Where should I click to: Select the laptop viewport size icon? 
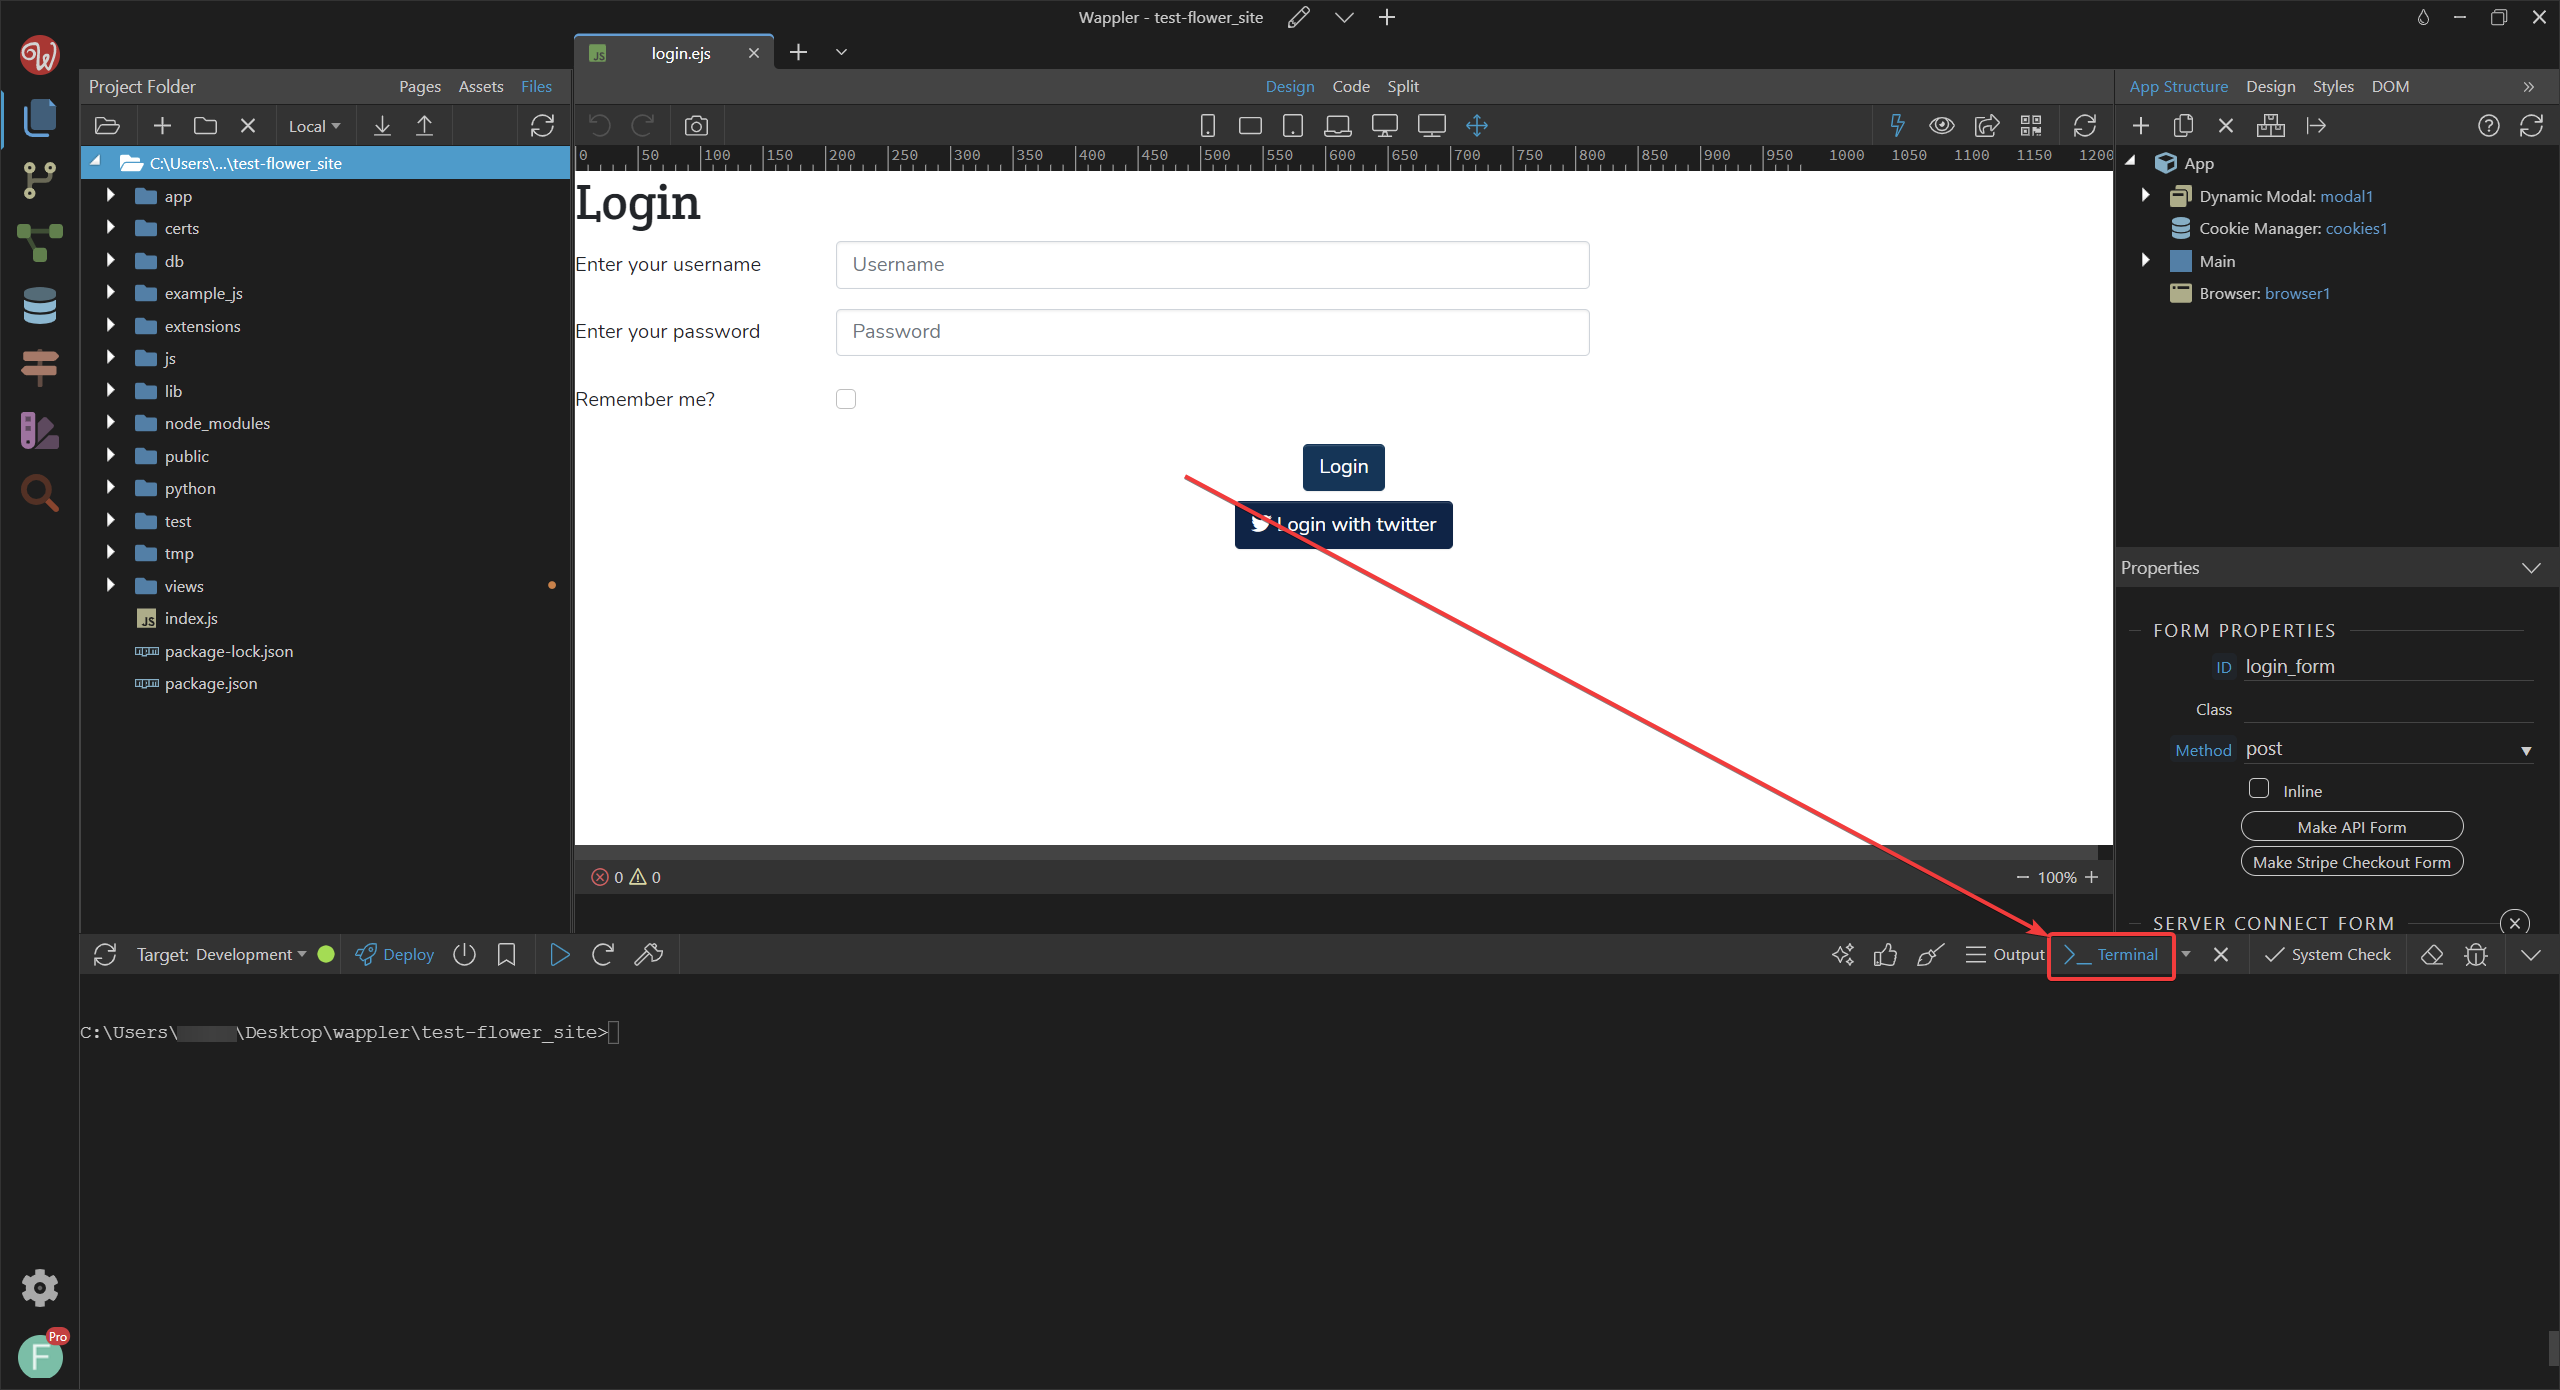[1337, 126]
